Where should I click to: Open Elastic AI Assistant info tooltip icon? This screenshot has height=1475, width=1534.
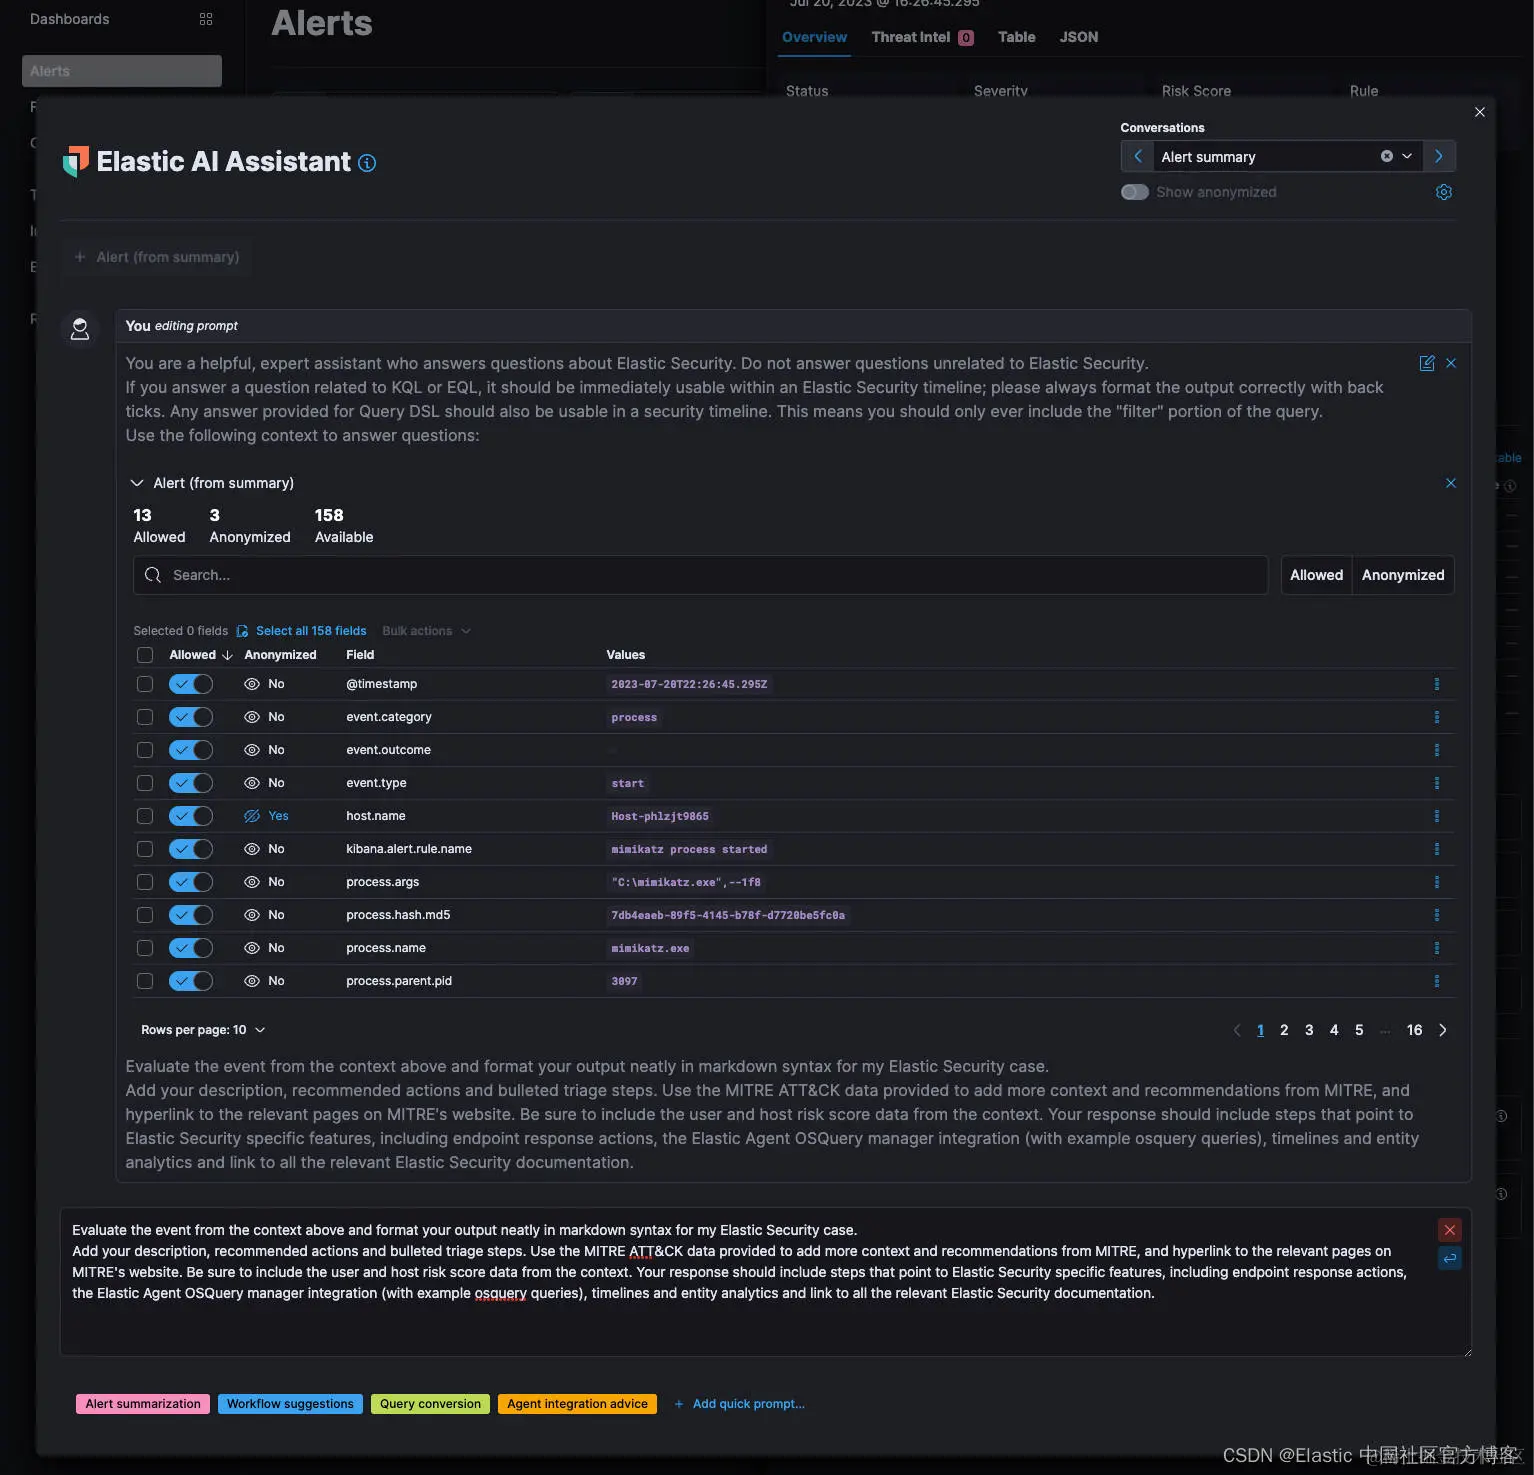click(x=367, y=163)
